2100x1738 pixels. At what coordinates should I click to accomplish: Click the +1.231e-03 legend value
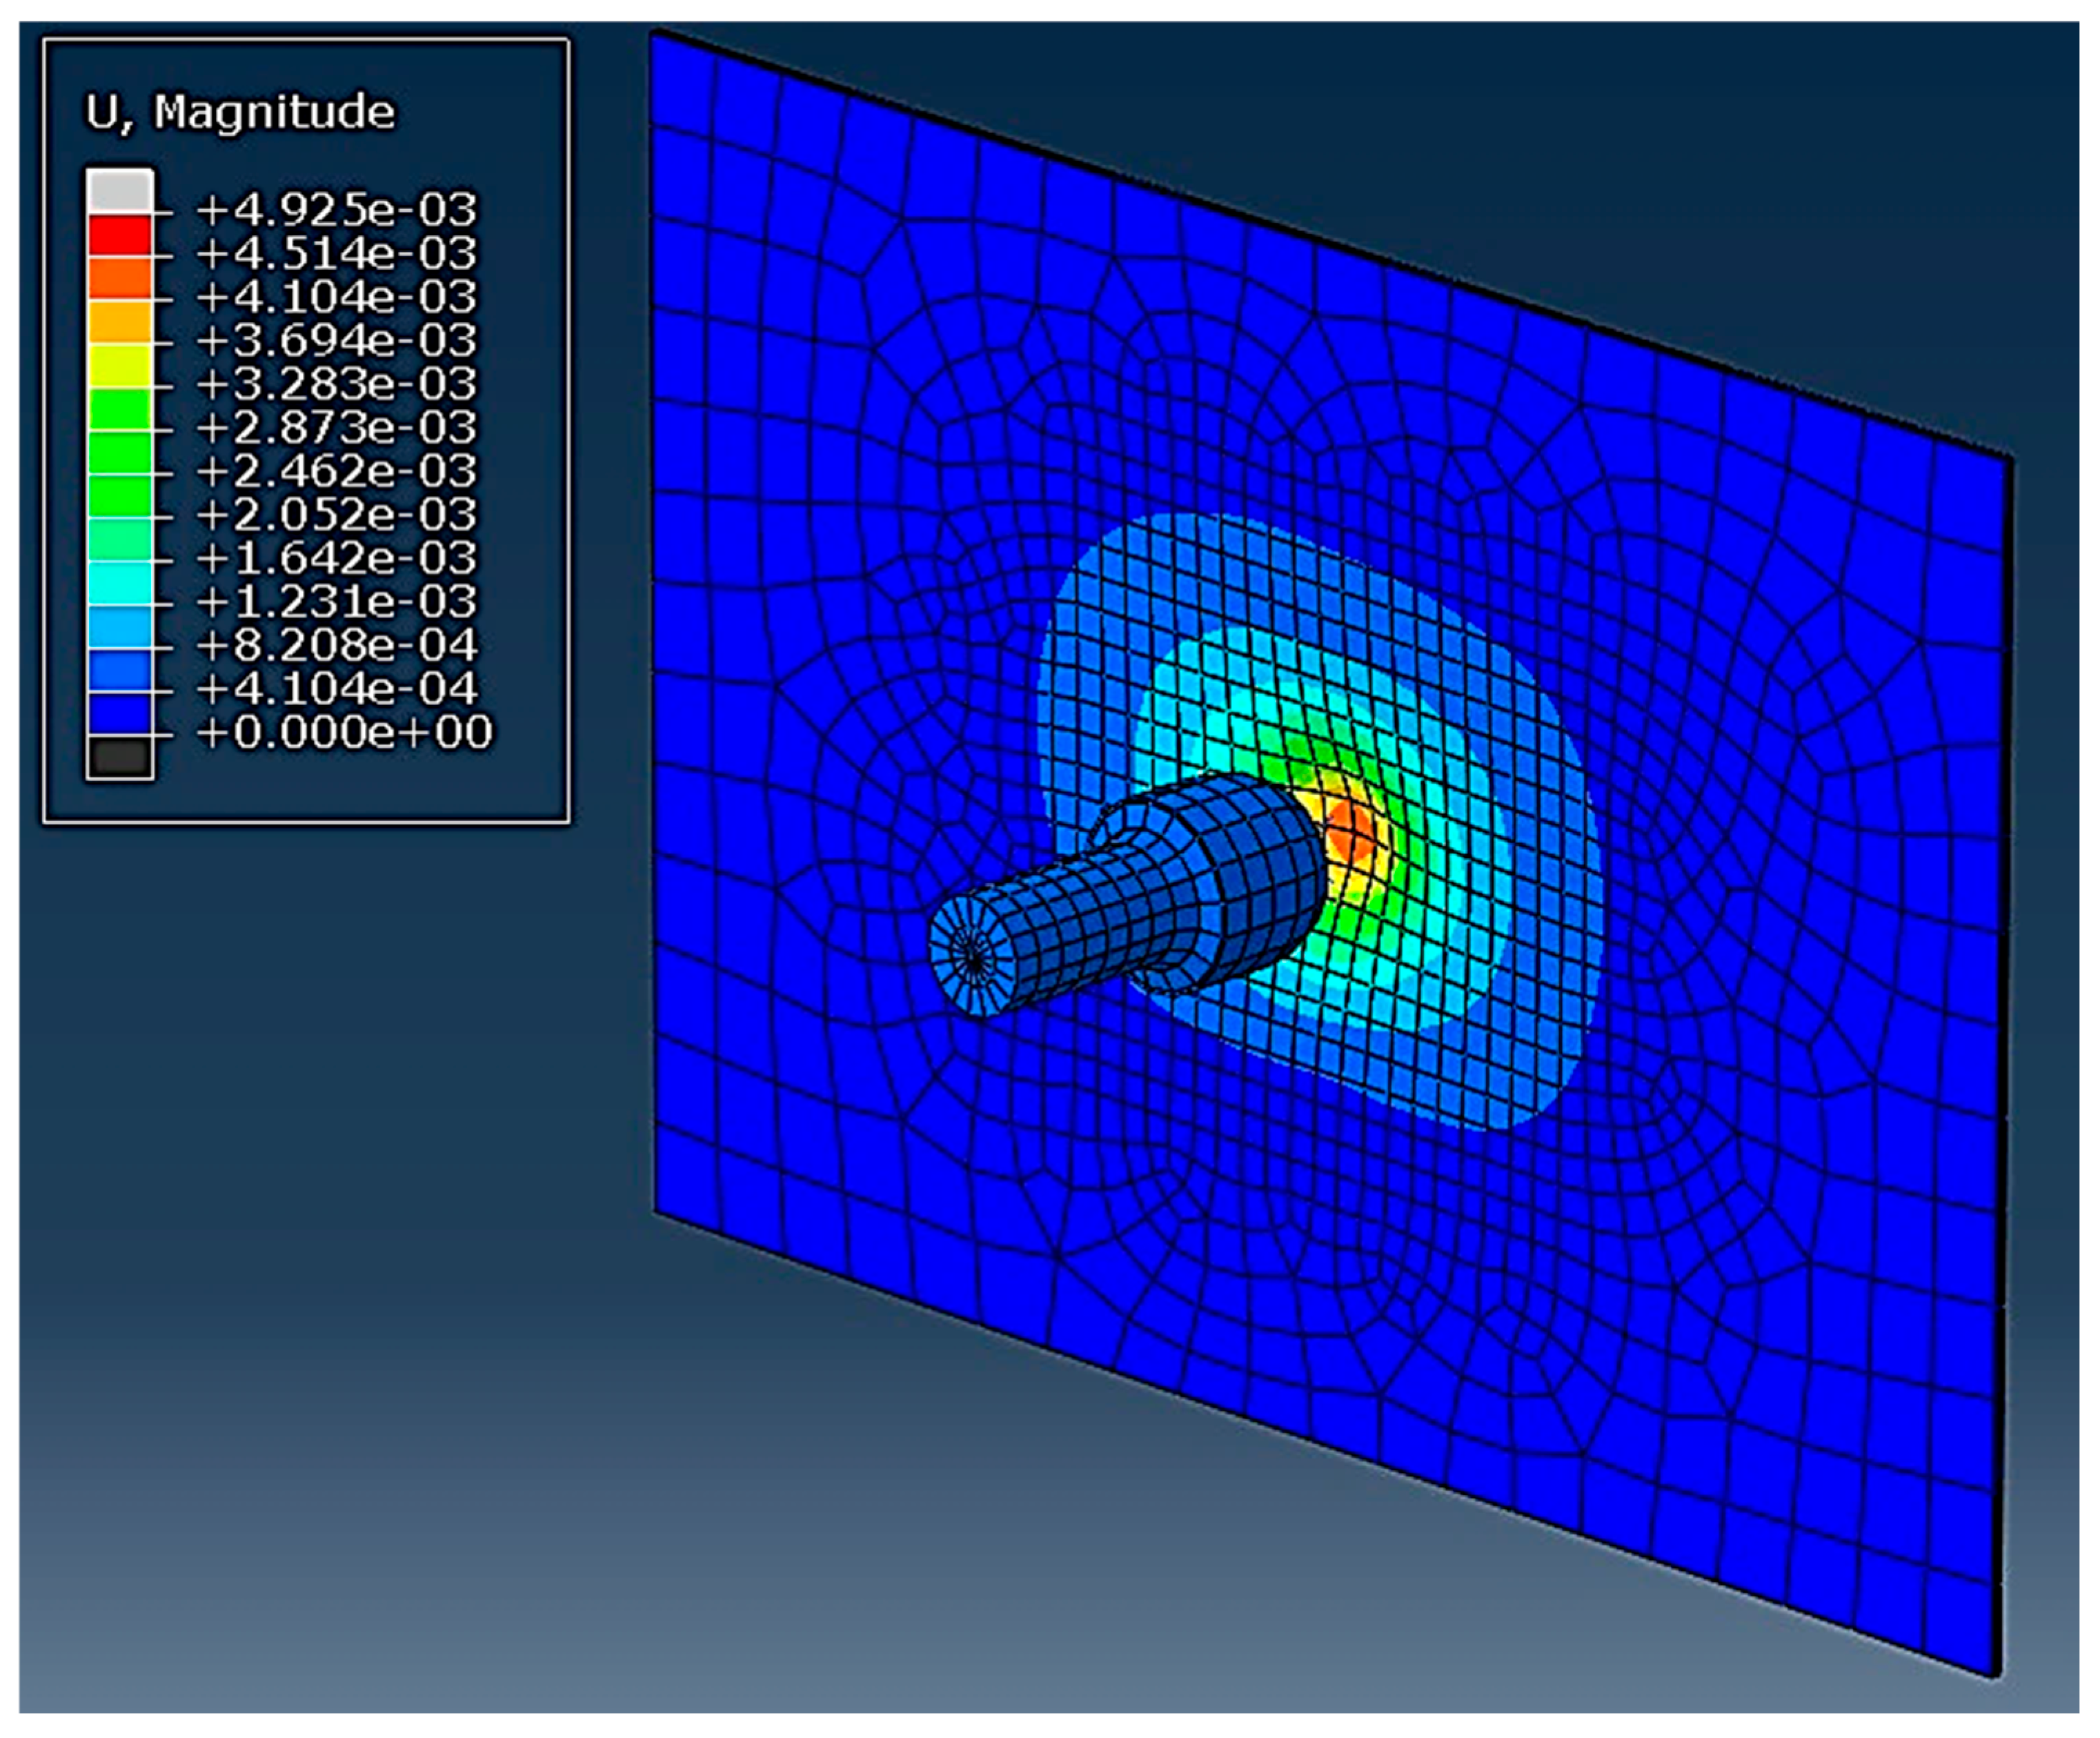[x=336, y=602]
